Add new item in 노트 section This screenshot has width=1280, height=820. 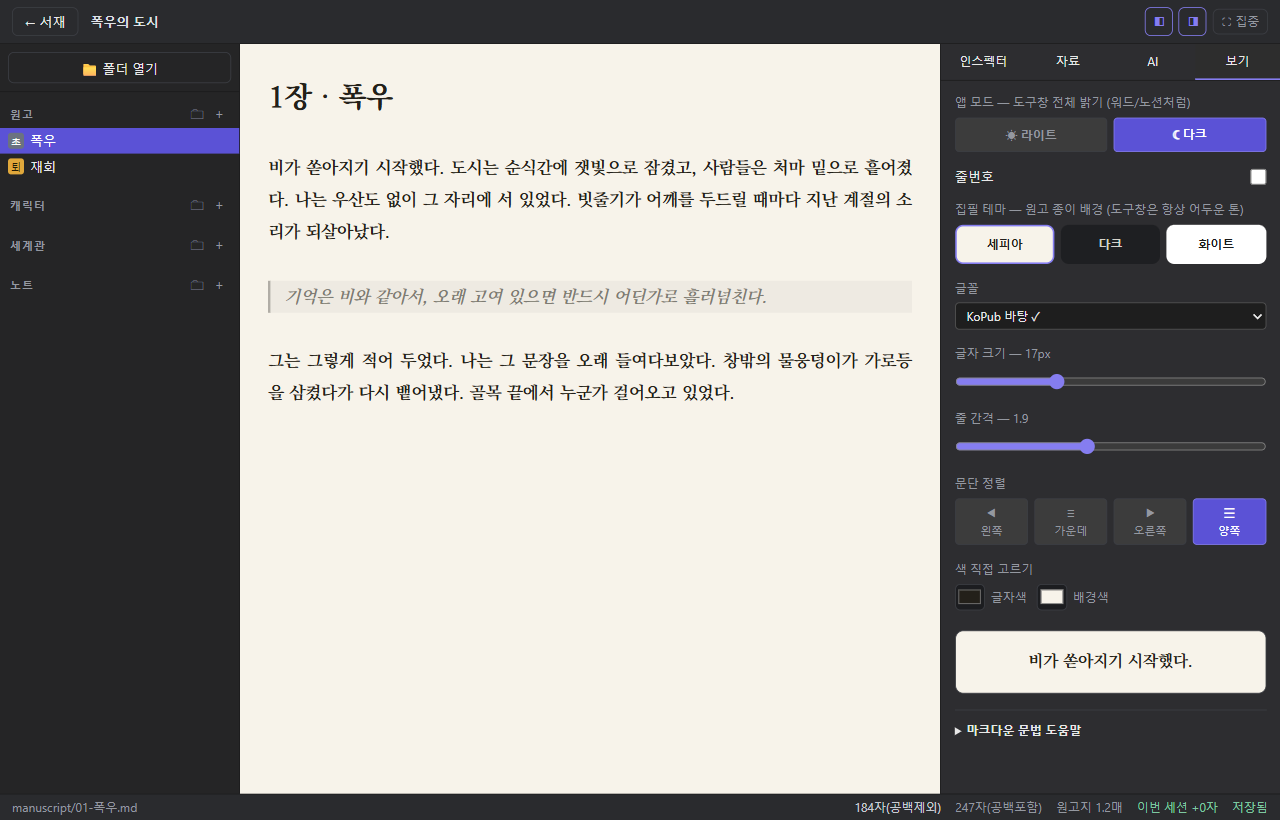219,285
